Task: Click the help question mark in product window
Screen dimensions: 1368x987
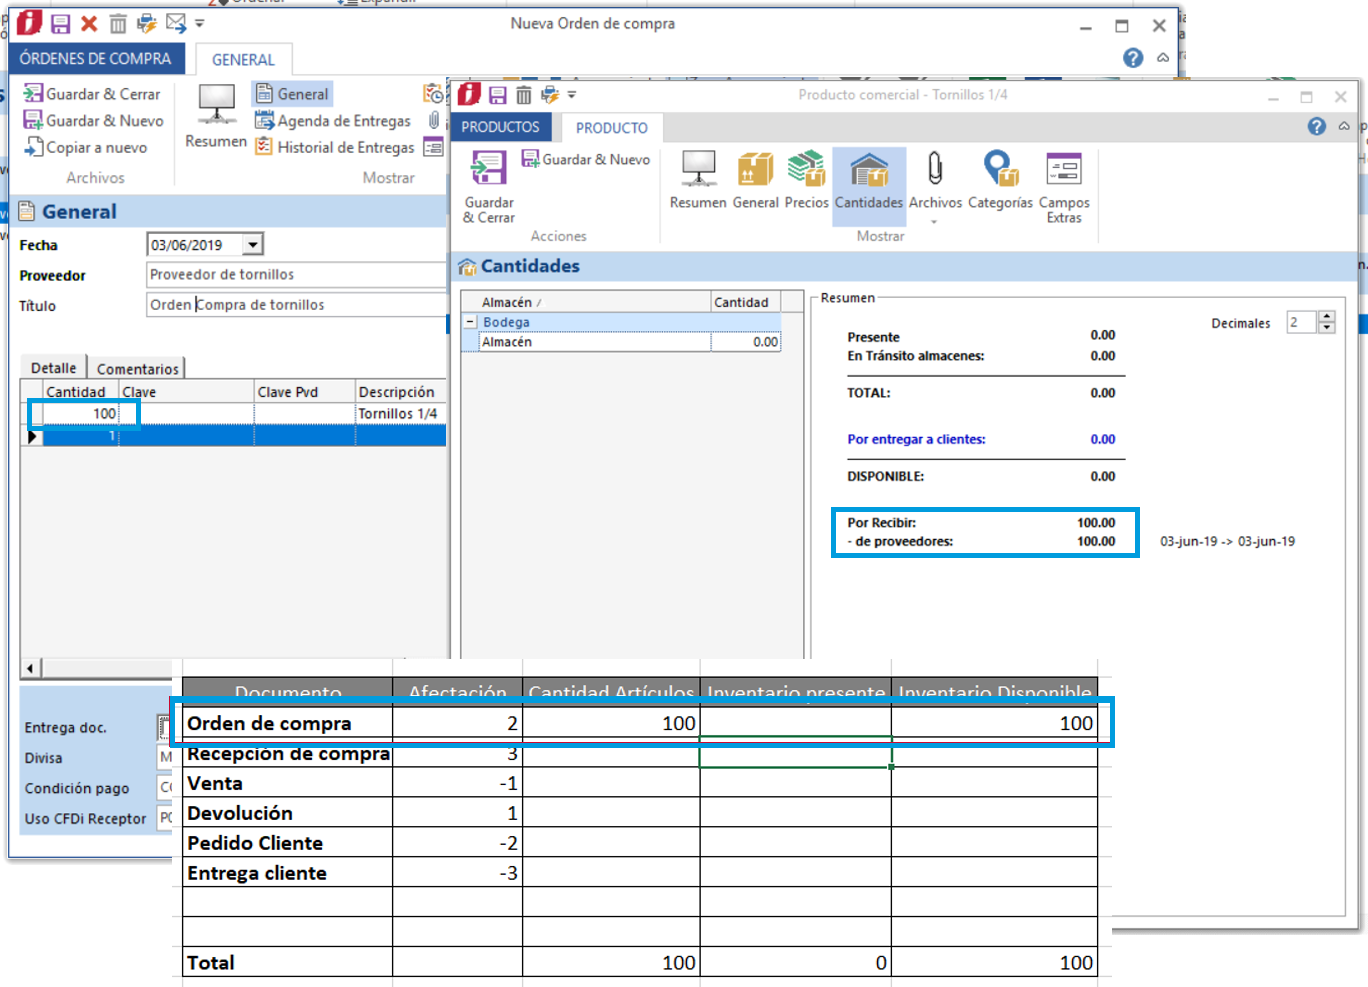Action: tap(1317, 126)
